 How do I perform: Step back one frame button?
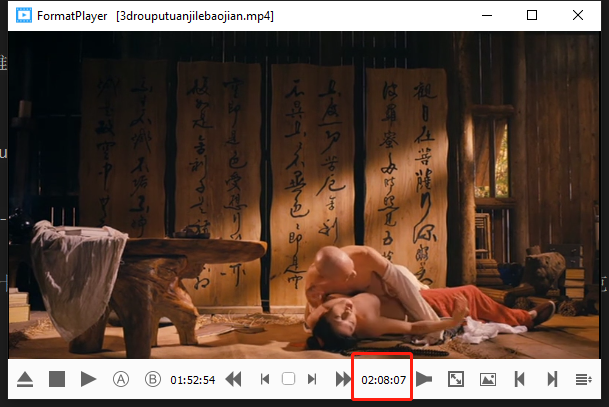[265, 379]
